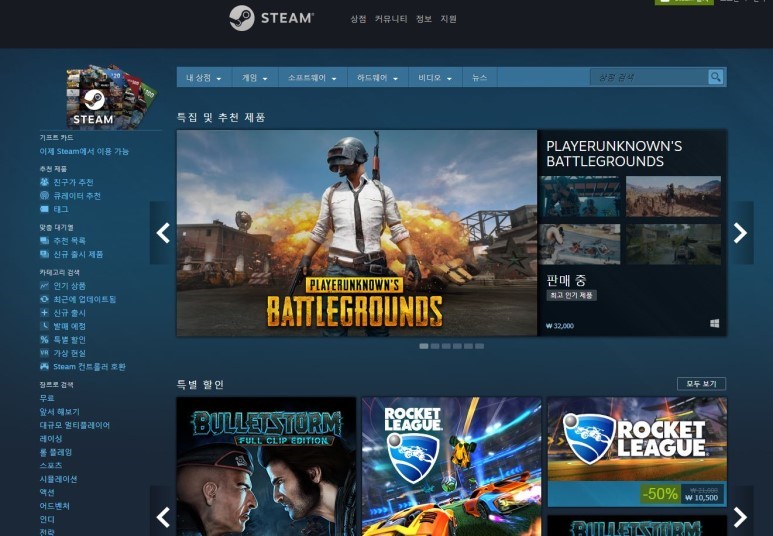Click the 인기 상품 chart icon

[44, 286]
